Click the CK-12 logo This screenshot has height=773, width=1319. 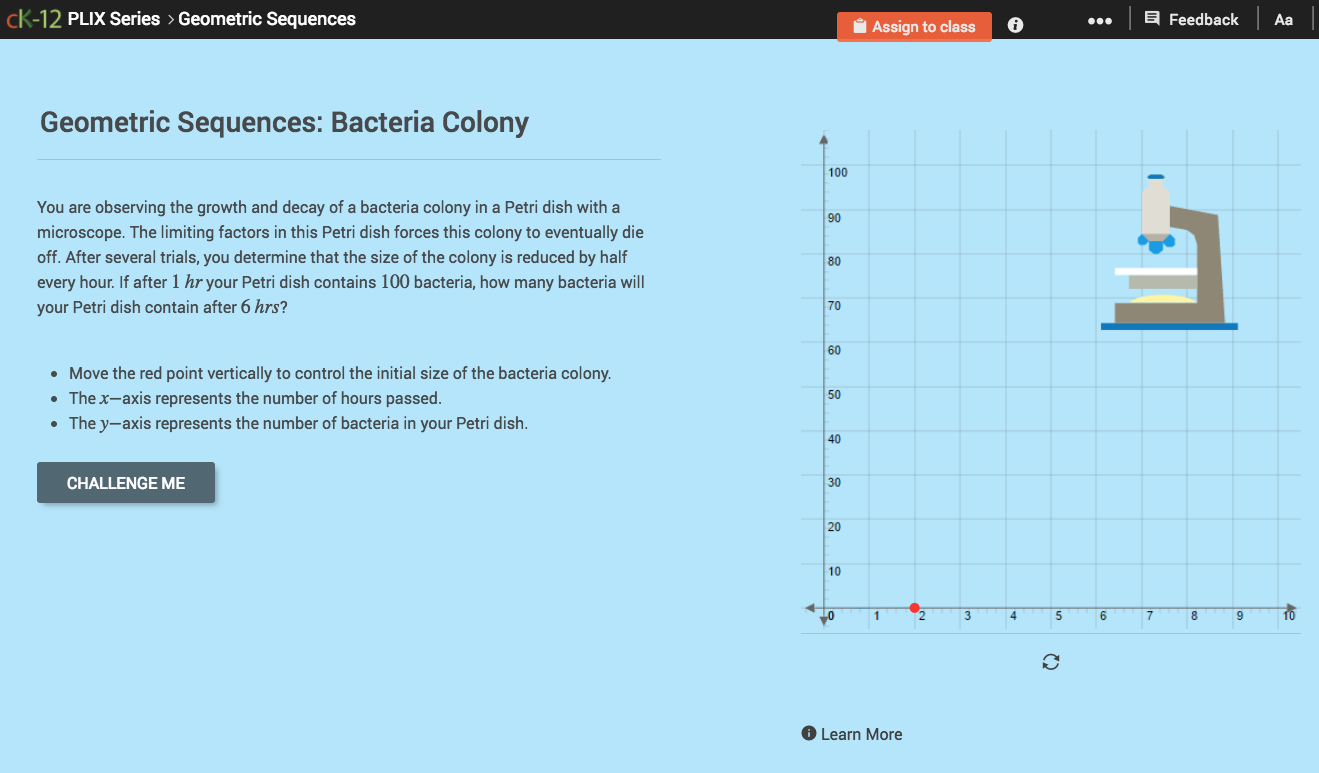point(35,18)
